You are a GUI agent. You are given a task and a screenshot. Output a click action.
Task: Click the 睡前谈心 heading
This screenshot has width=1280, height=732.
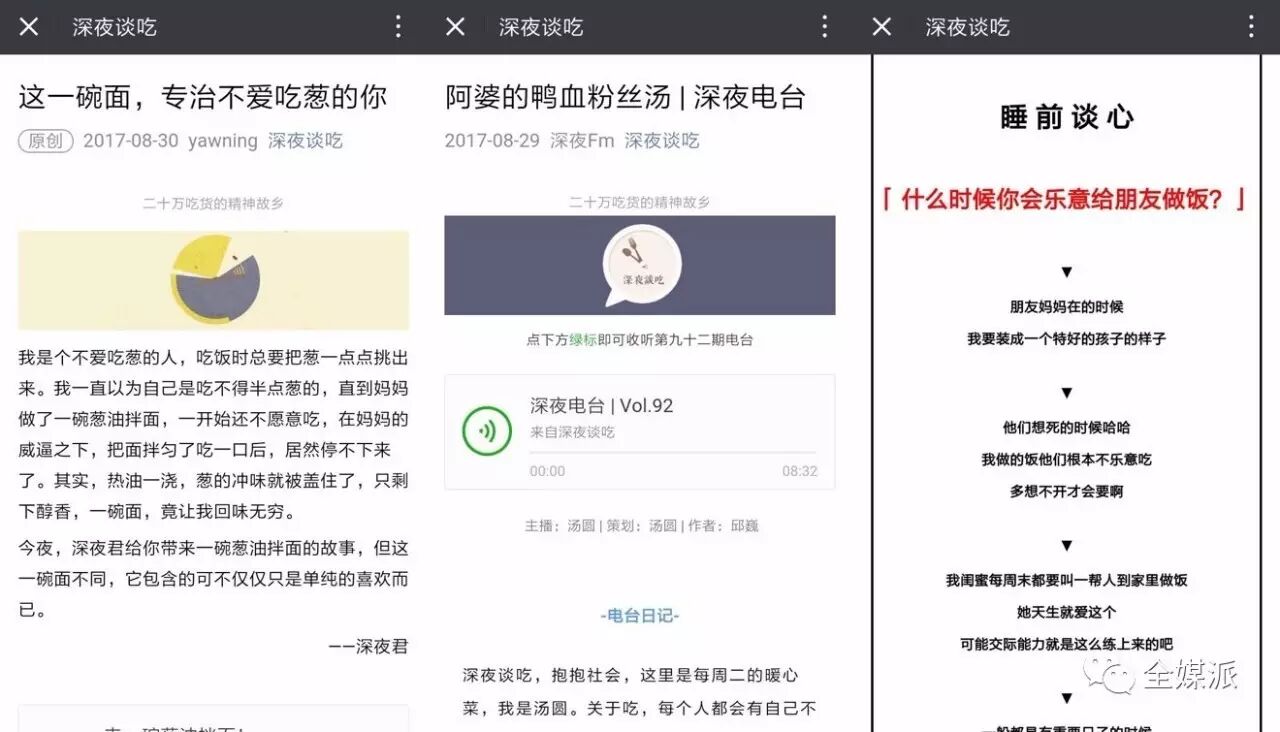coord(1066,117)
